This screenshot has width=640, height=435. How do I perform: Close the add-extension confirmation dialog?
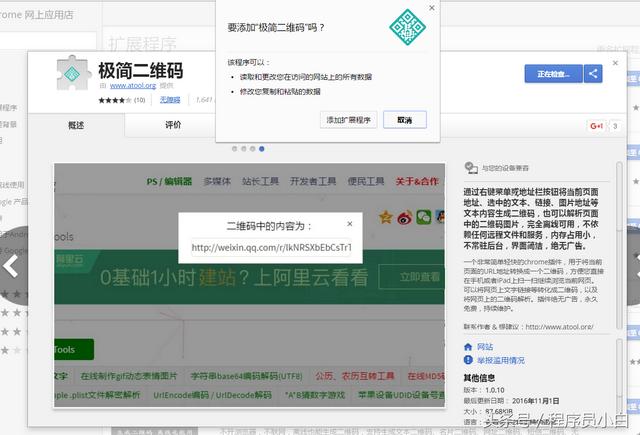tap(432, 8)
